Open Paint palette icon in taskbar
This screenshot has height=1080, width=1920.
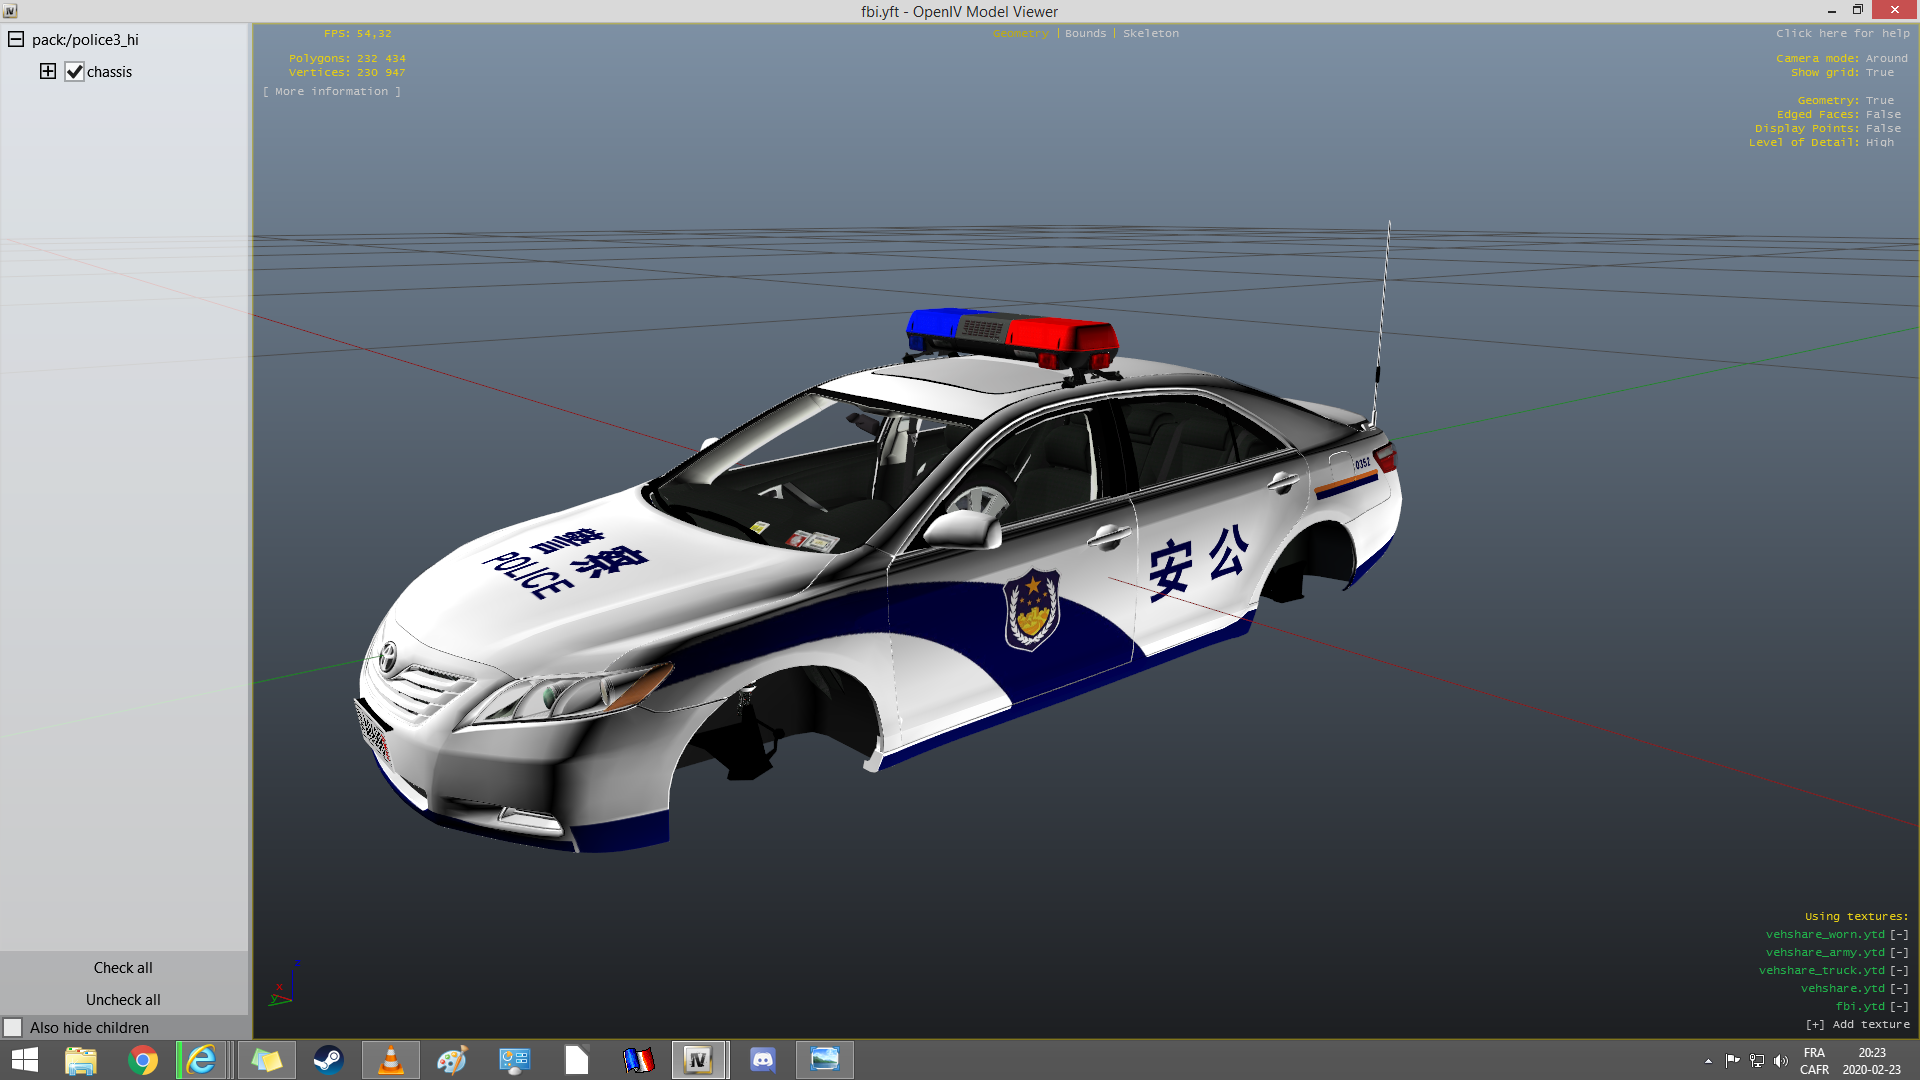point(452,1059)
